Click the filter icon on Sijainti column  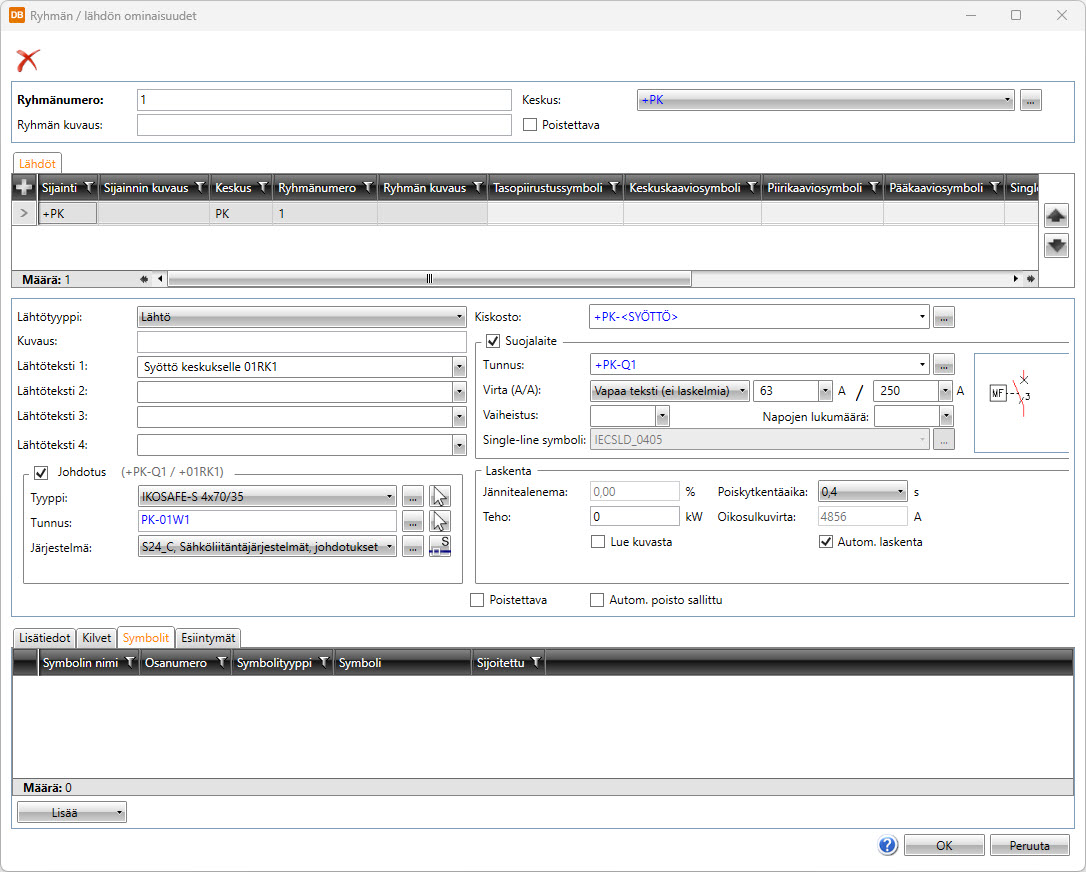(x=88, y=187)
